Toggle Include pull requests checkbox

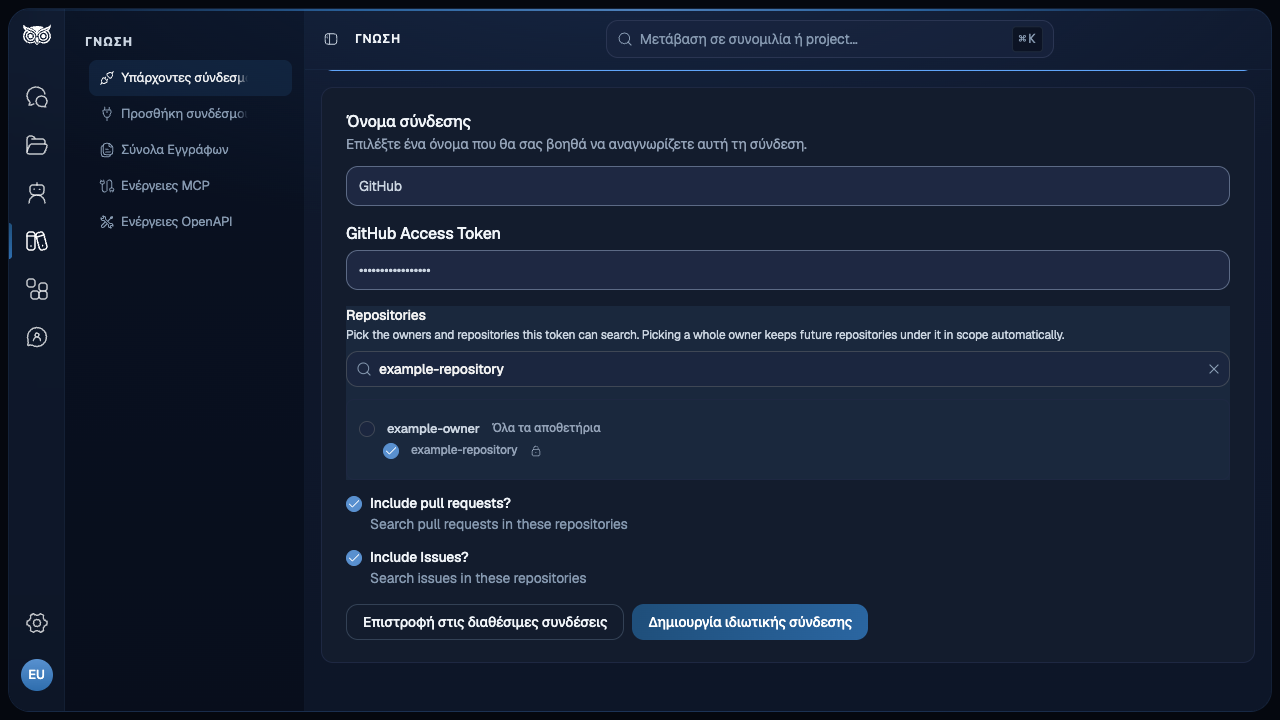pyautogui.click(x=354, y=504)
